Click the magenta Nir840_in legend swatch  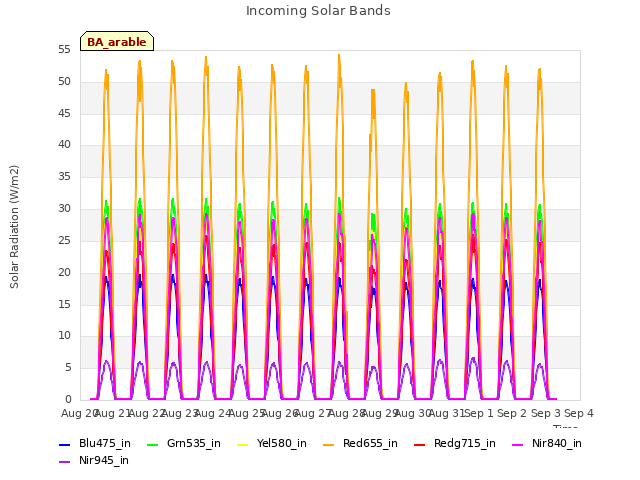pyautogui.click(x=518, y=444)
